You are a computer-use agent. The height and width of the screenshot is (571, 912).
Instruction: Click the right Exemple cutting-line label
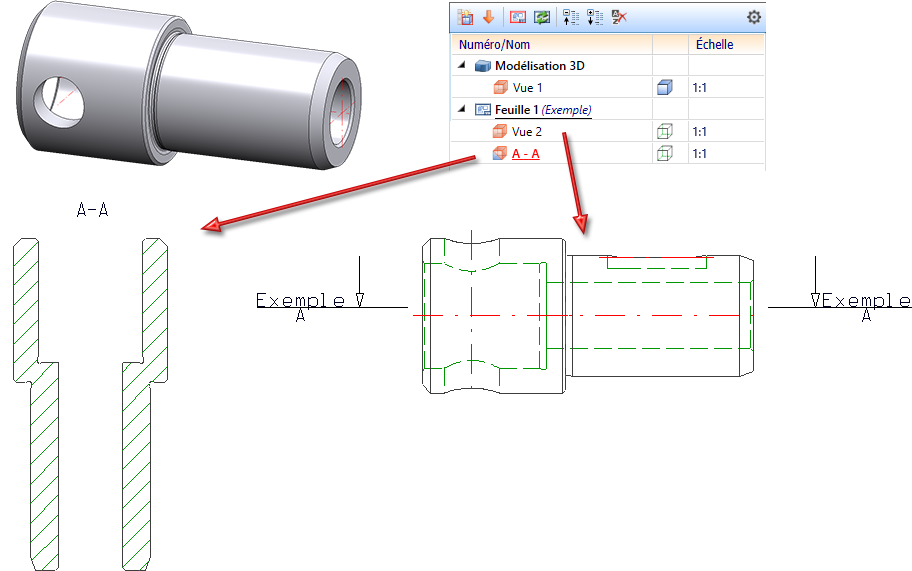click(866, 301)
